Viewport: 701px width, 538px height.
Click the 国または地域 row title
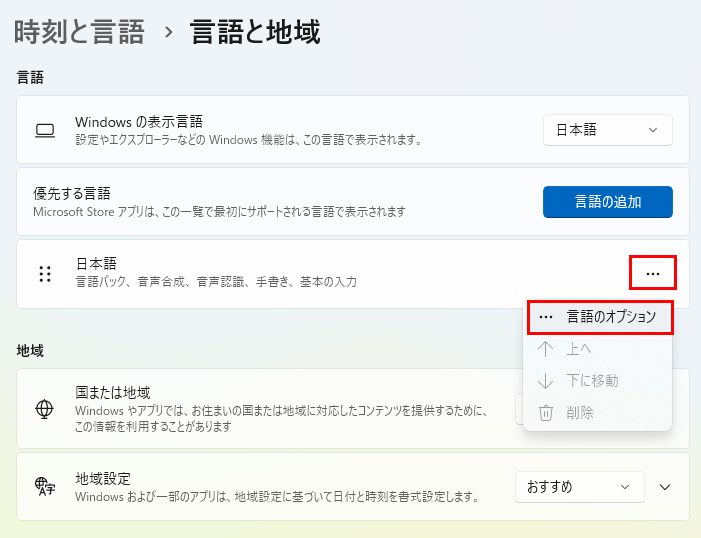tap(112, 391)
